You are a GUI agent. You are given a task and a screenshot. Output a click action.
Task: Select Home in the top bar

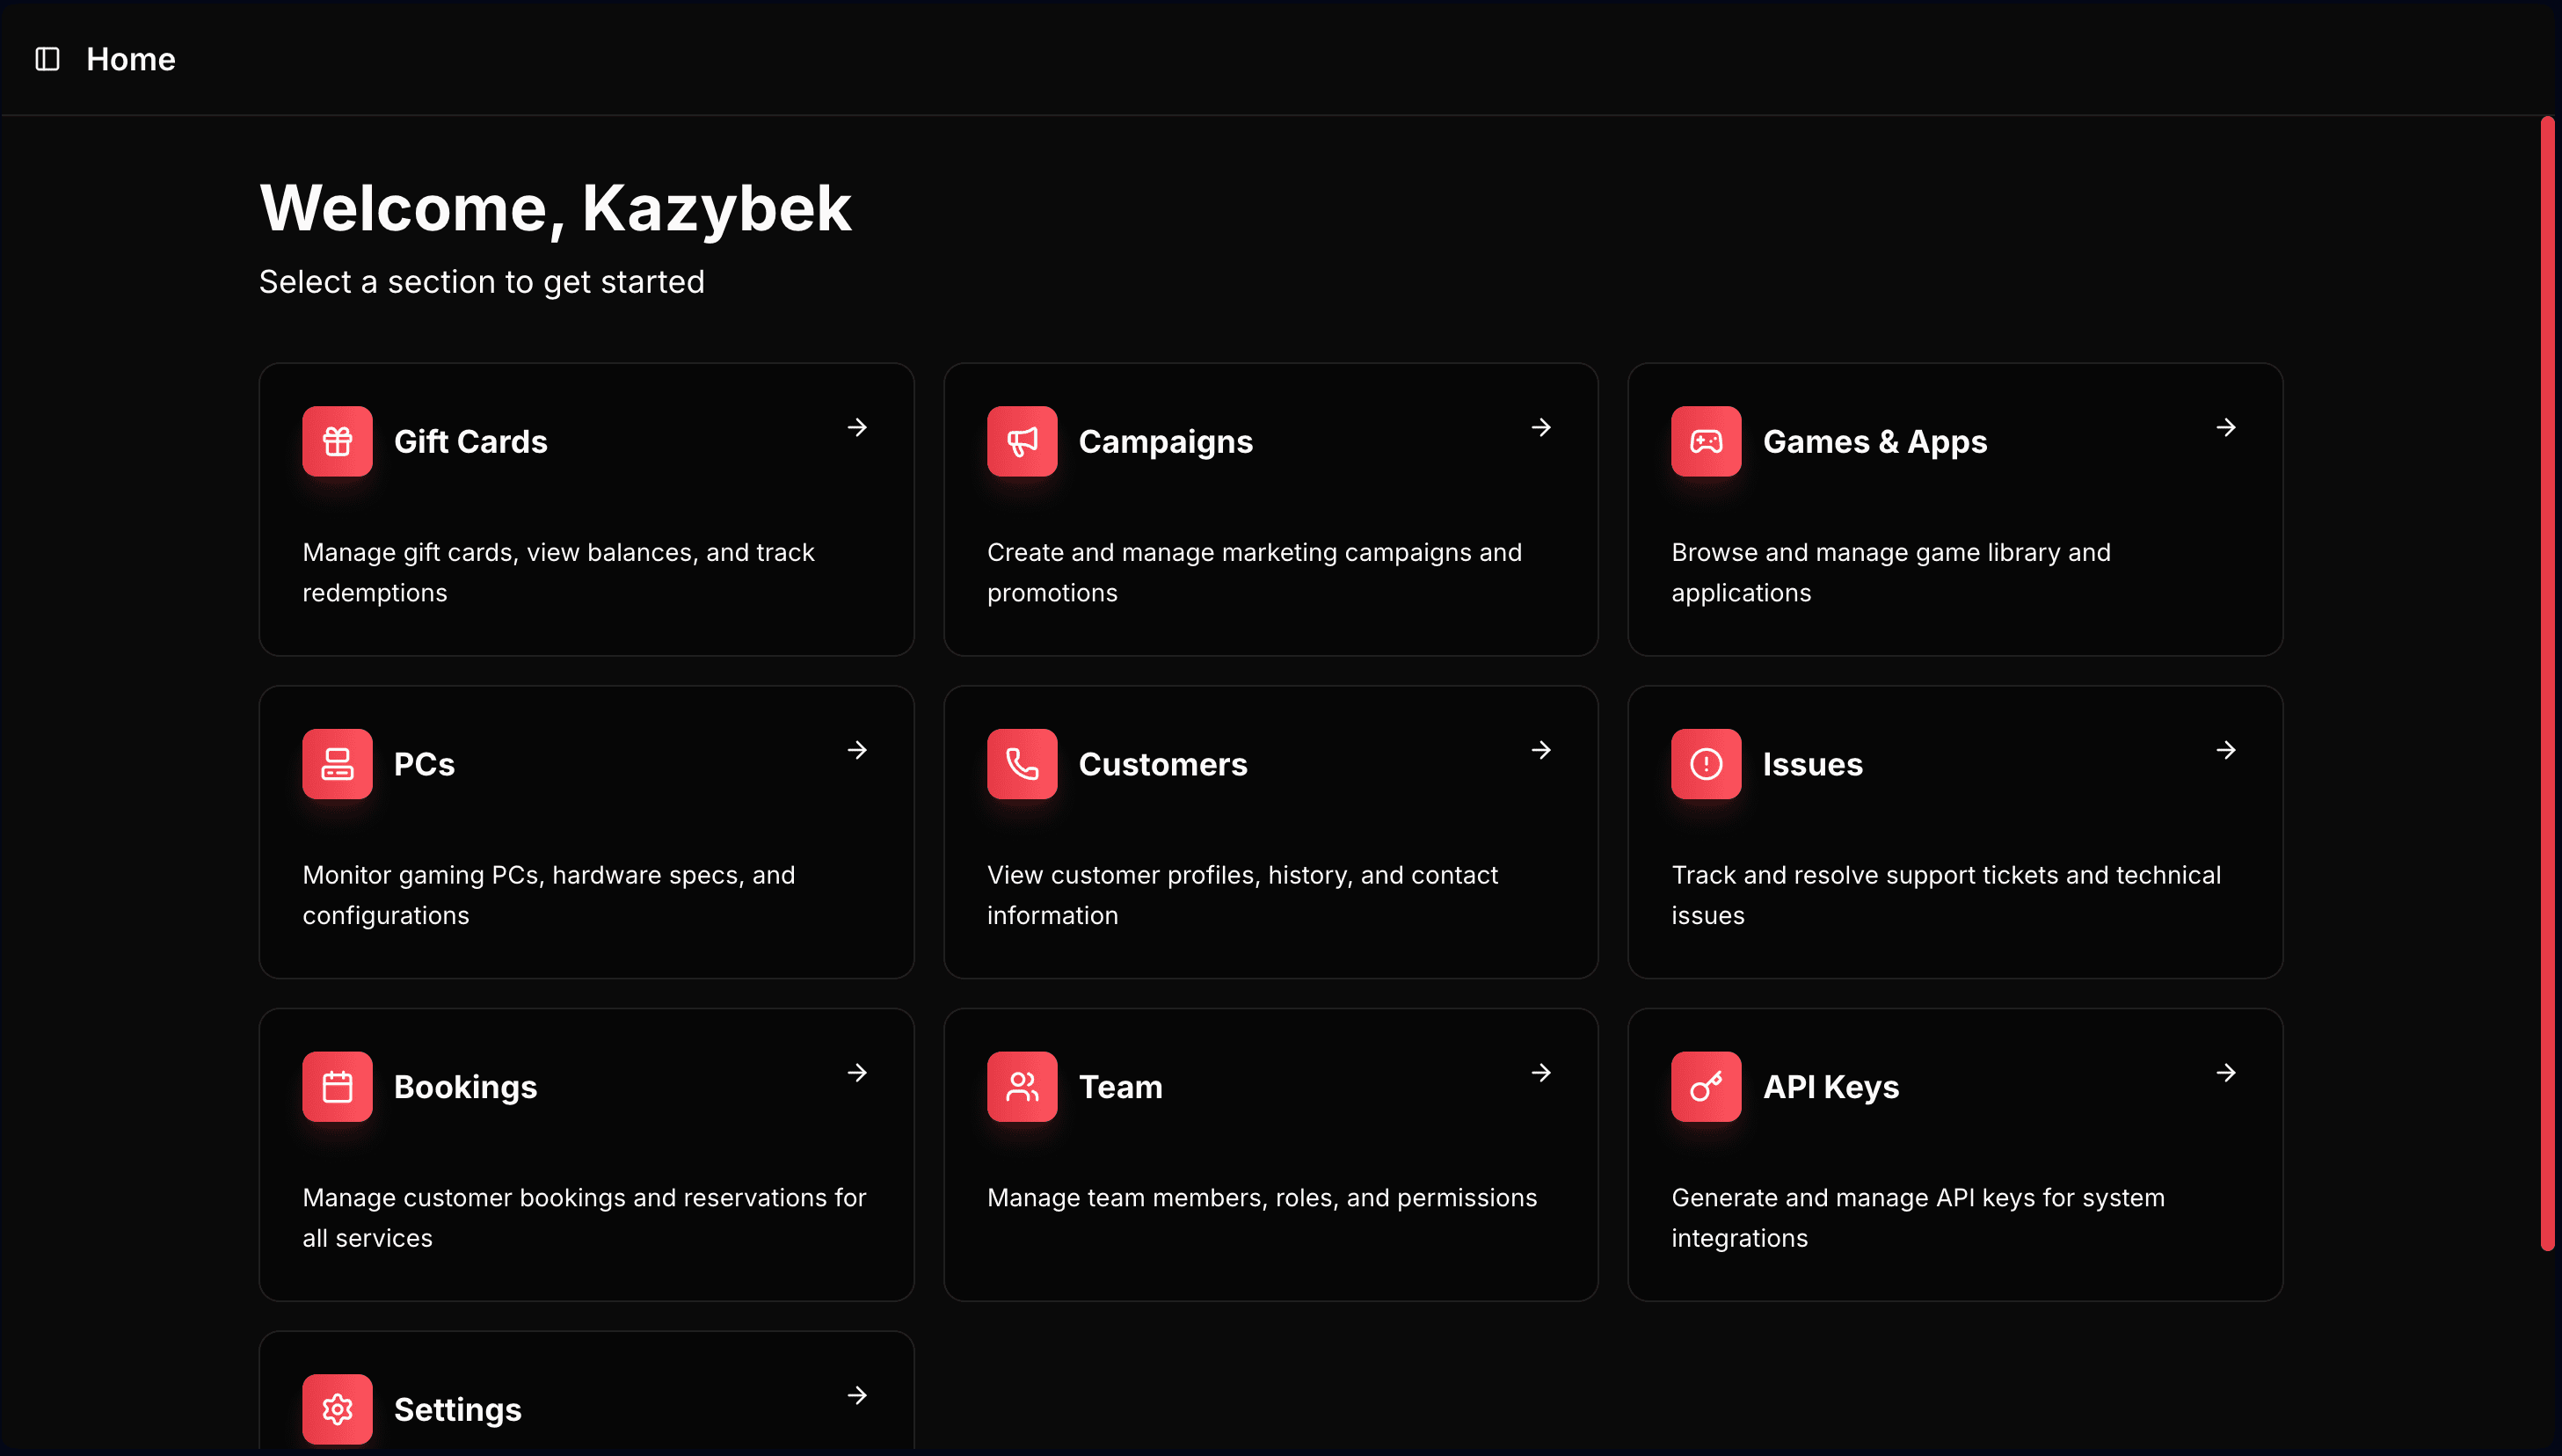(131, 59)
